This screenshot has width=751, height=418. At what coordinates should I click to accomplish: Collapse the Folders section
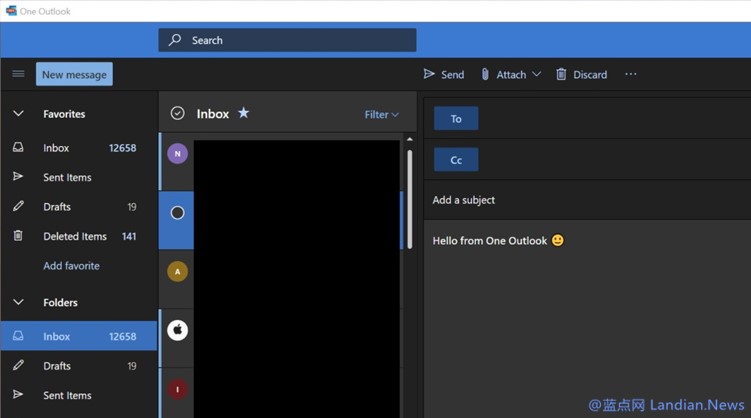[x=18, y=302]
